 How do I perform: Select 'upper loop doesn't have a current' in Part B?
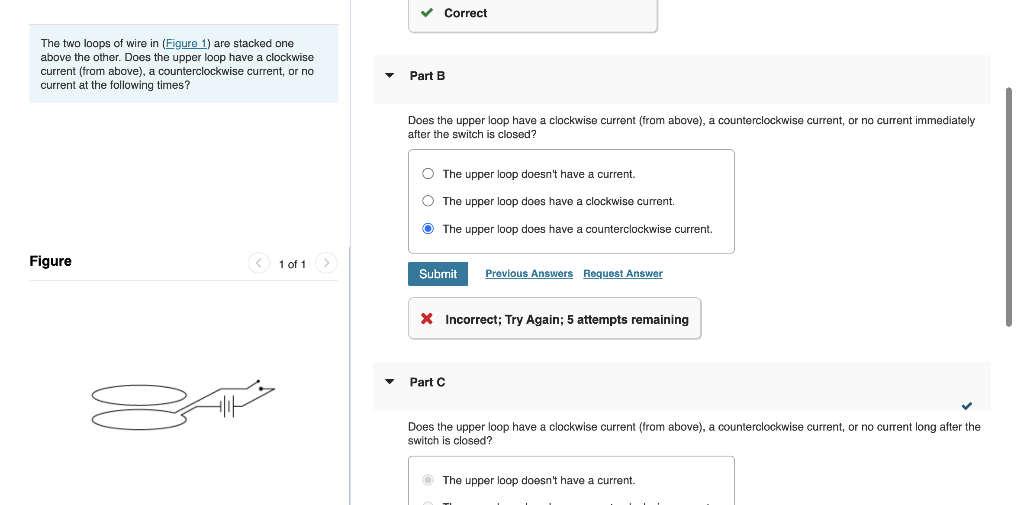428,174
